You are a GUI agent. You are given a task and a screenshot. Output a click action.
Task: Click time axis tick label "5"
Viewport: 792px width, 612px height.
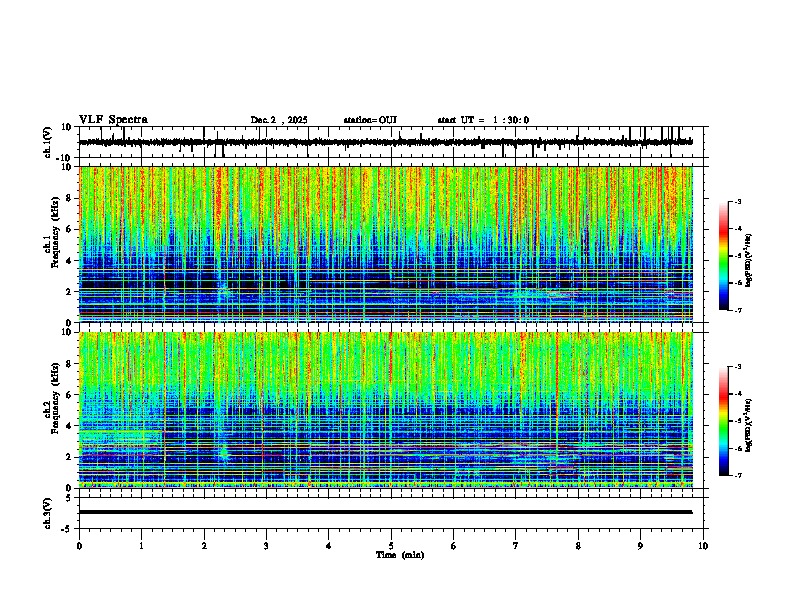click(x=391, y=546)
